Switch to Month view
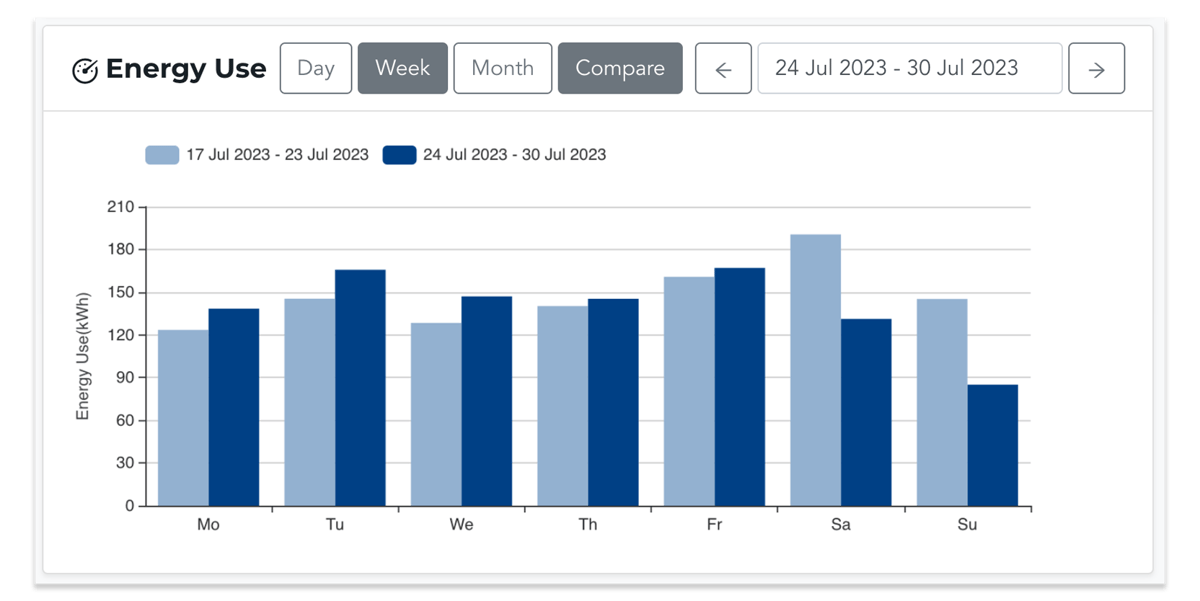The height and width of the screenshot is (601, 1200). [503, 68]
